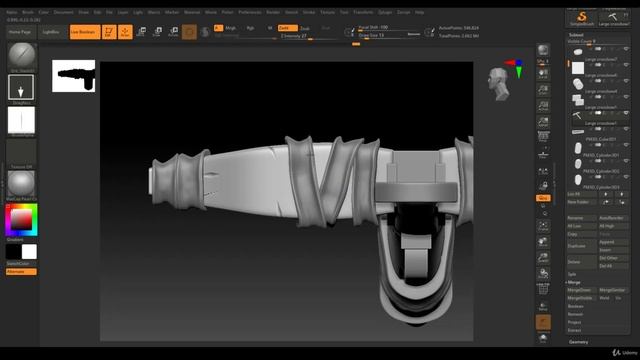640x360 pixels.
Task: Open the Texture Off selector
Action: (x=21, y=152)
